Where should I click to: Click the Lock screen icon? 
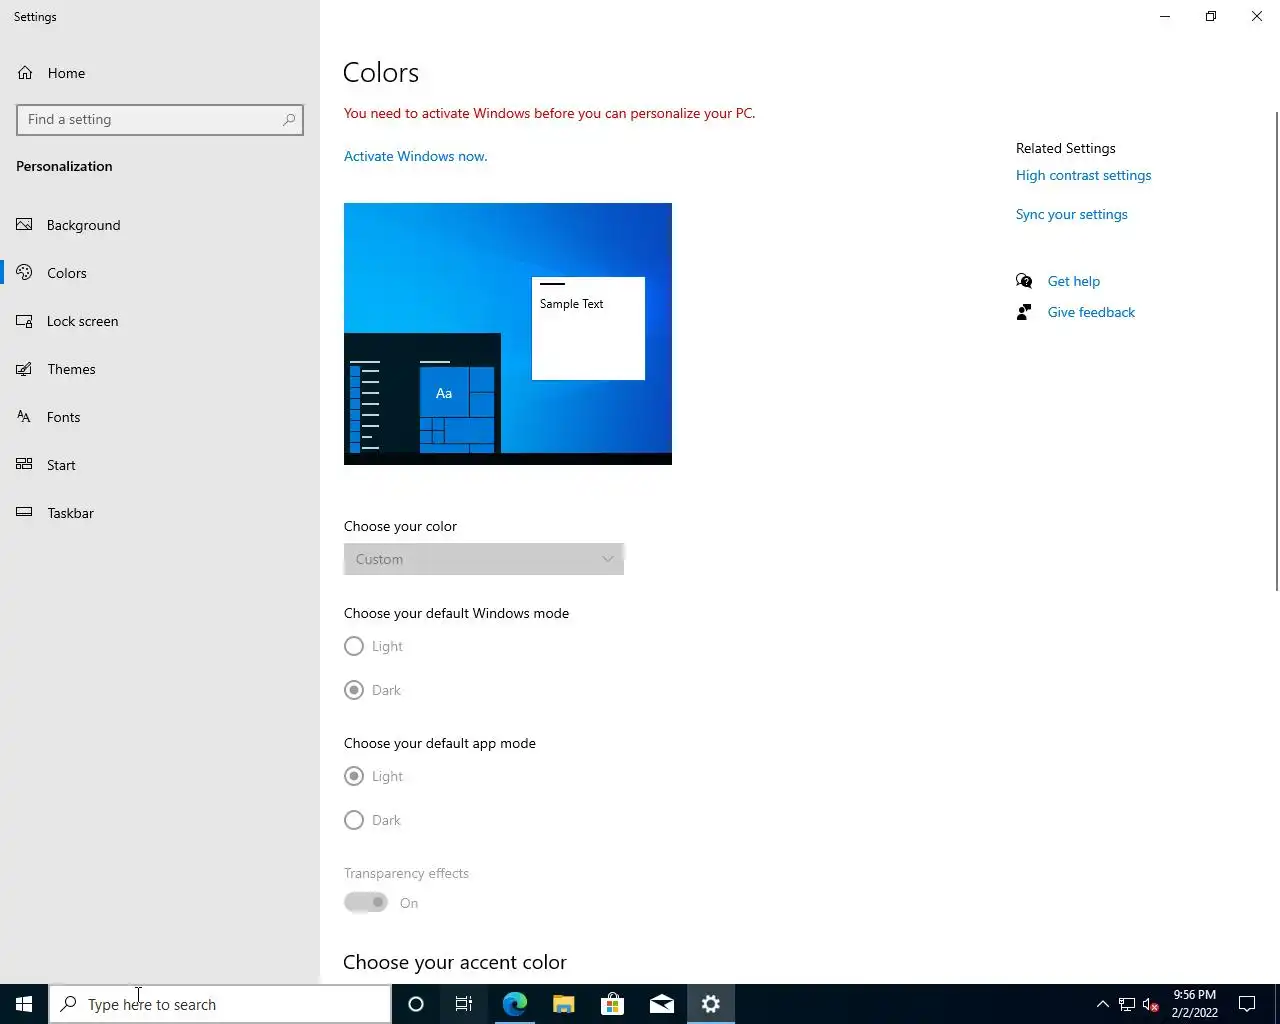(x=25, y=321)
